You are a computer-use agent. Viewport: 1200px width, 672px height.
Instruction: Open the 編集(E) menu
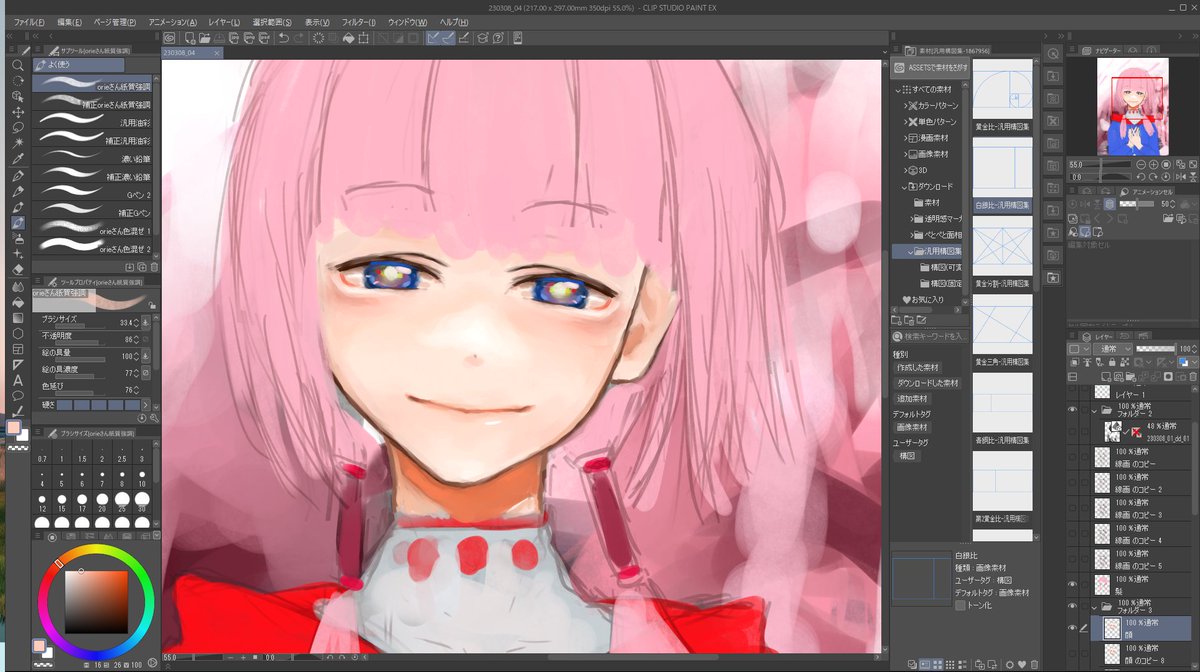click(x=70, y=22)
